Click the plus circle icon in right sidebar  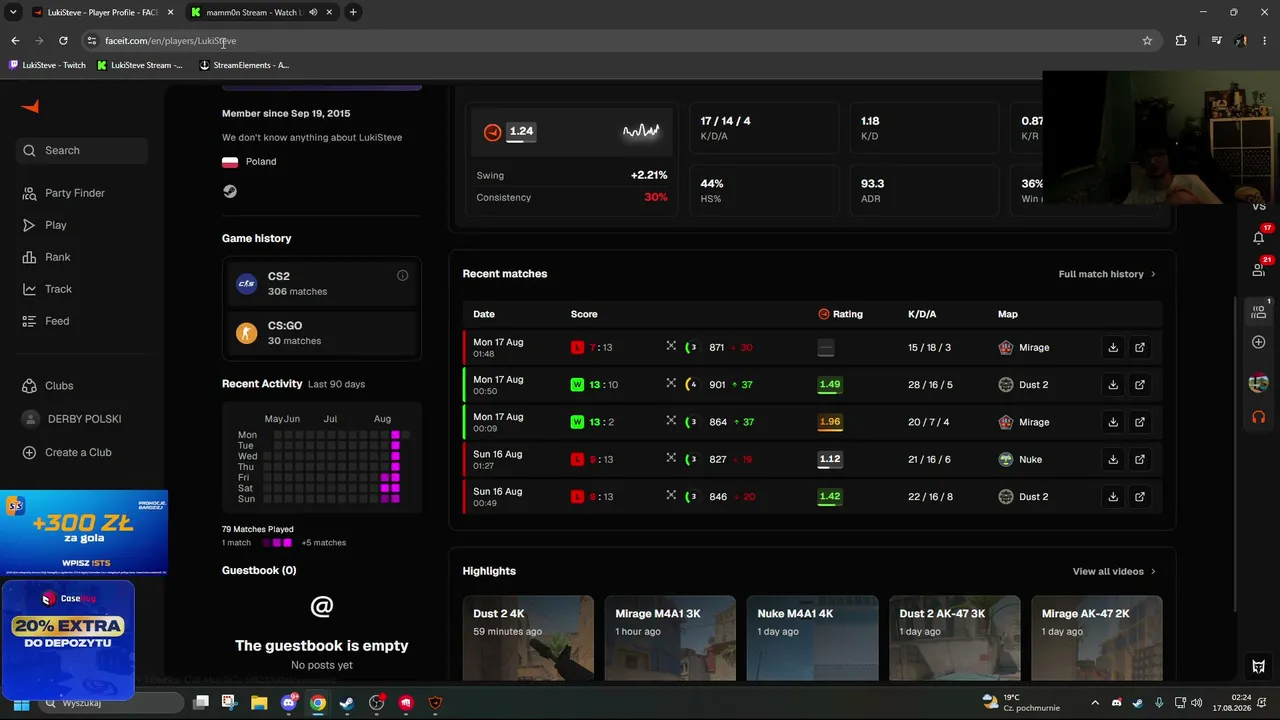1258,342
